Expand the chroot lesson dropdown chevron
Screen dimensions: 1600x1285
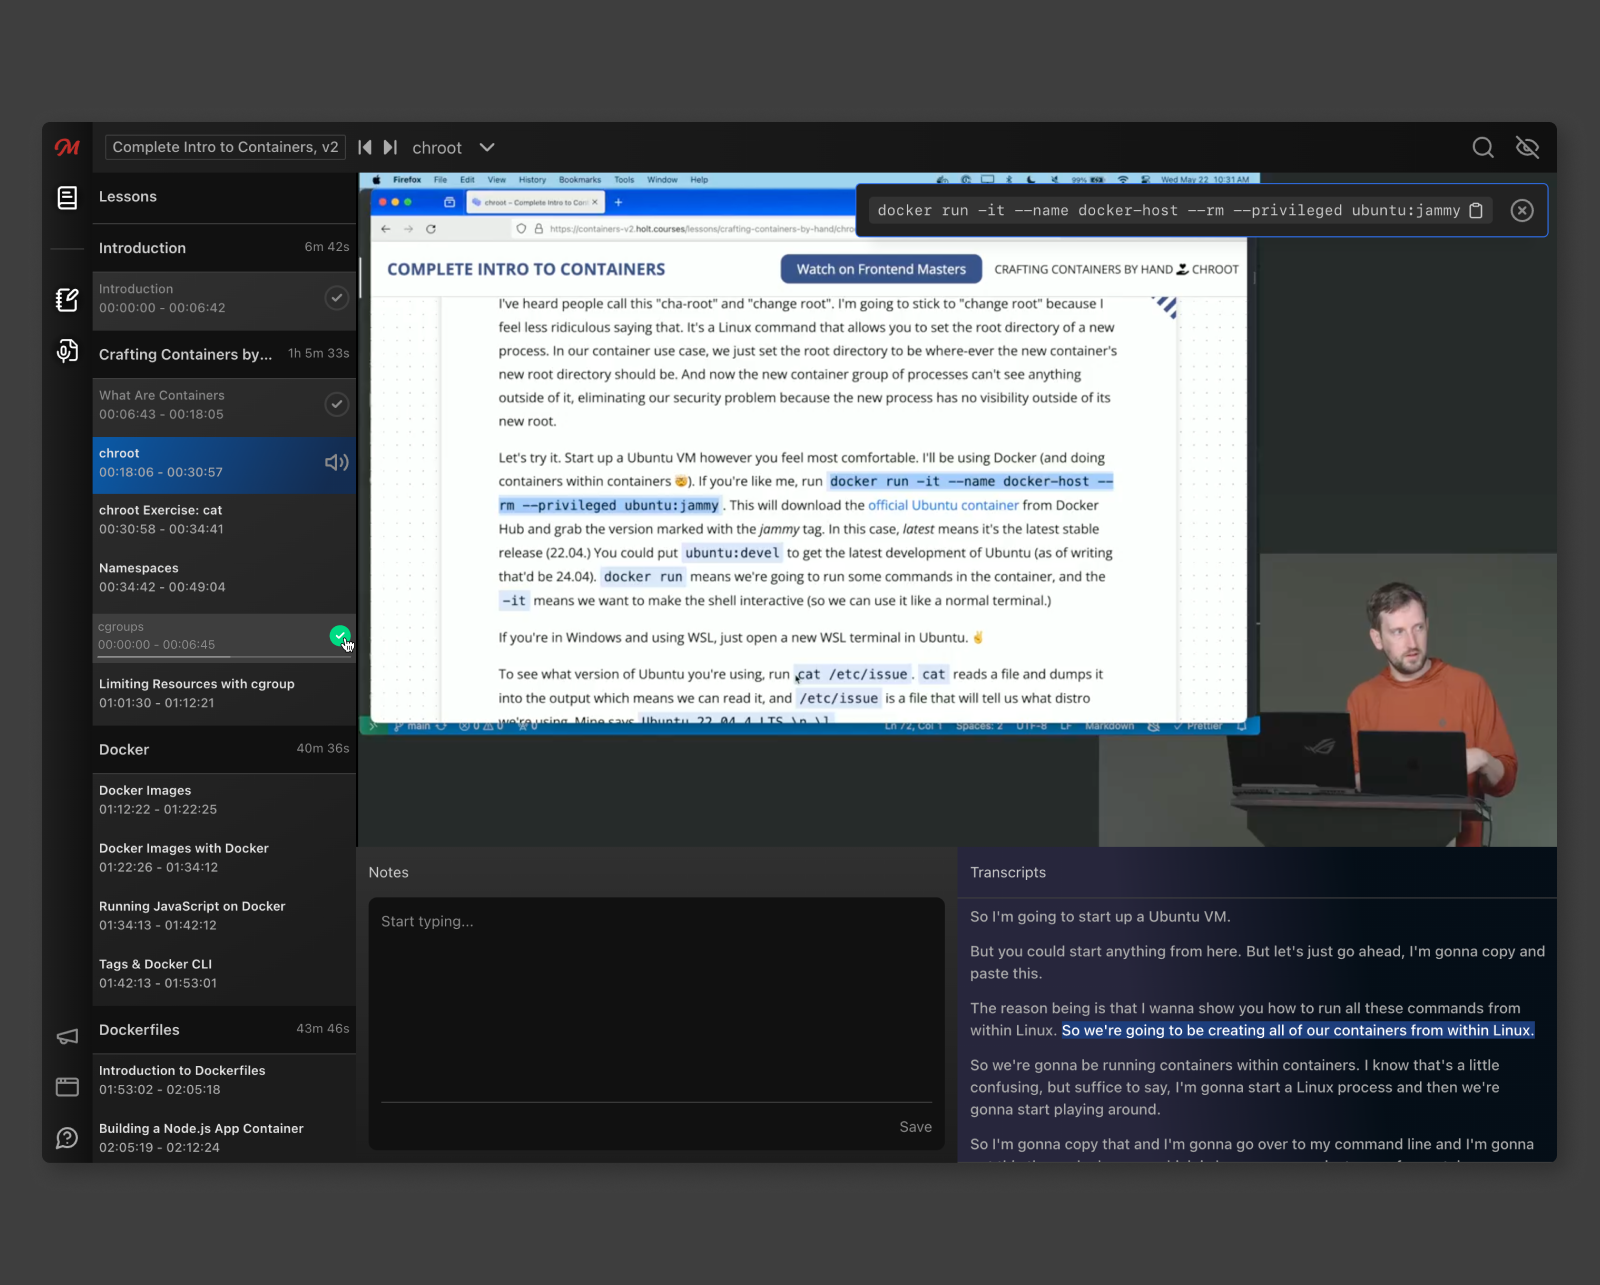pos(487,148)
